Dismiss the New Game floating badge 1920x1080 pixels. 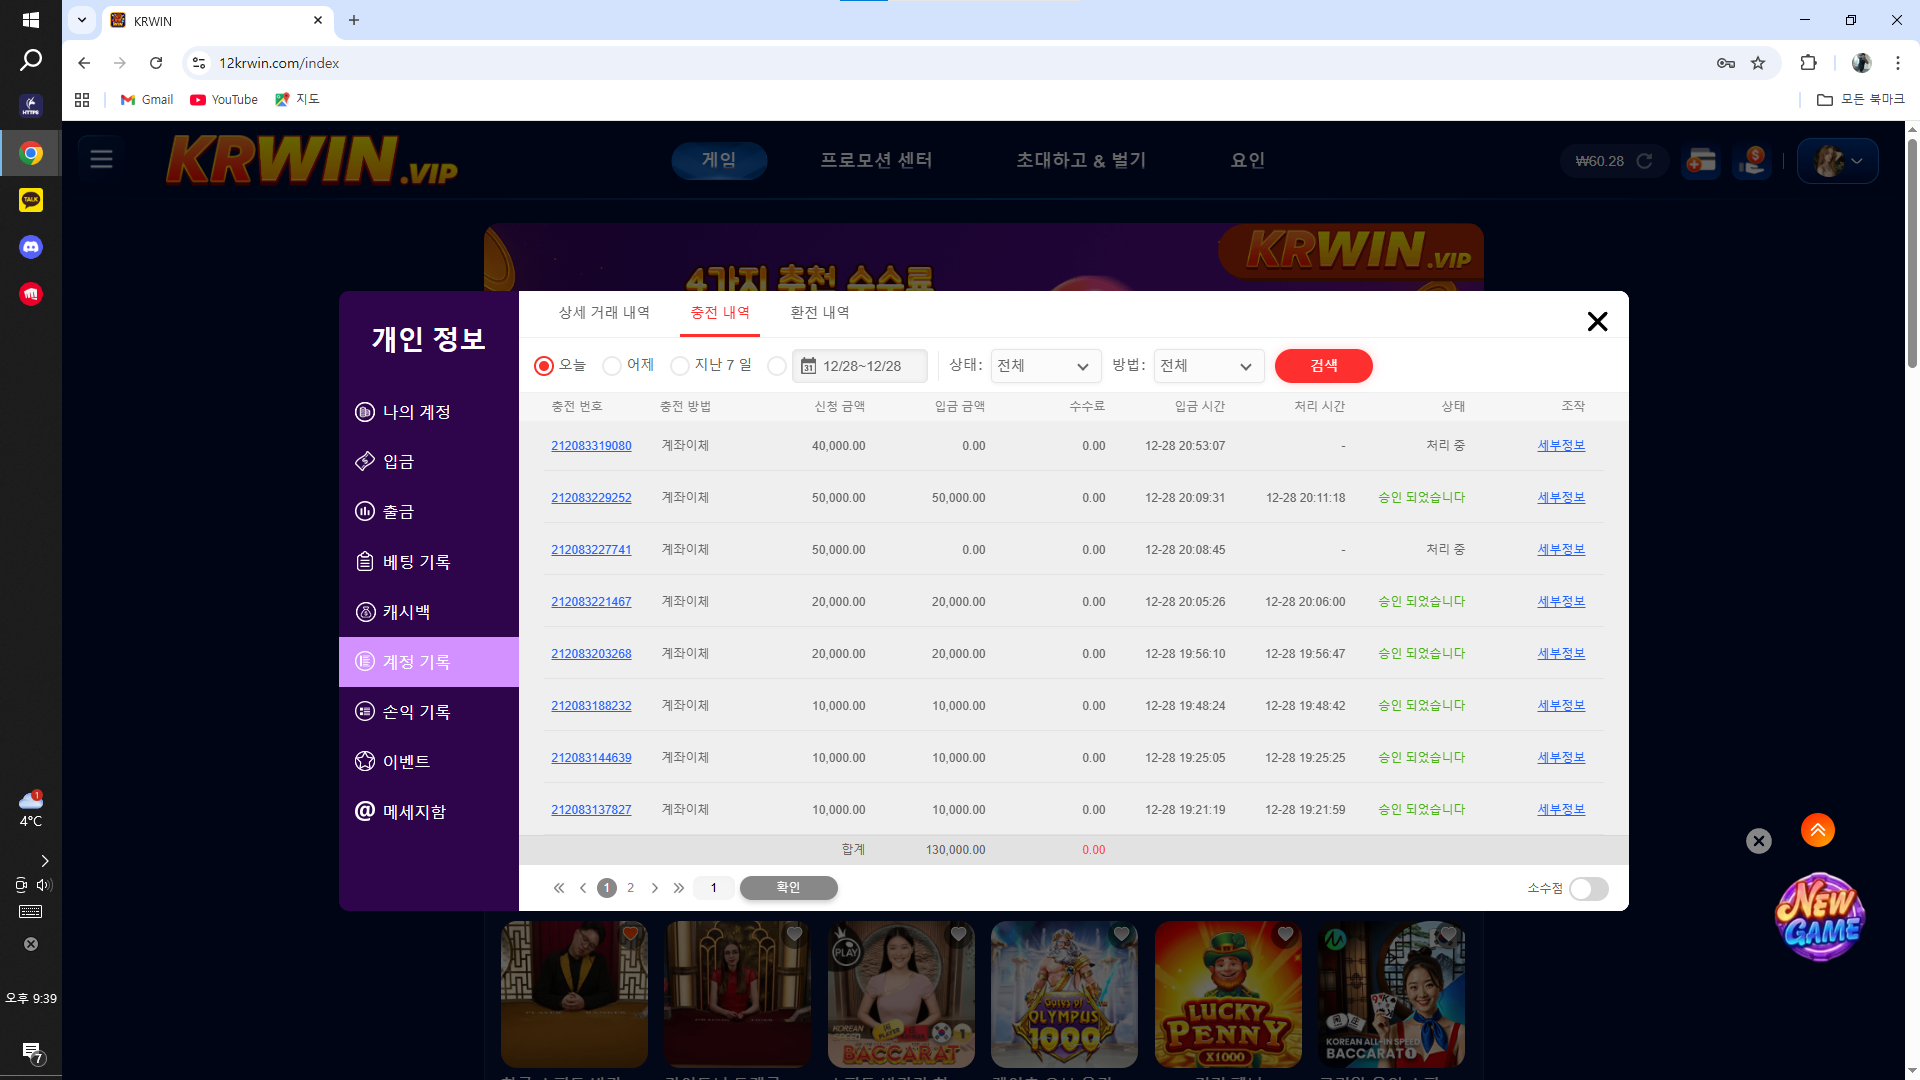point(1758,841)
